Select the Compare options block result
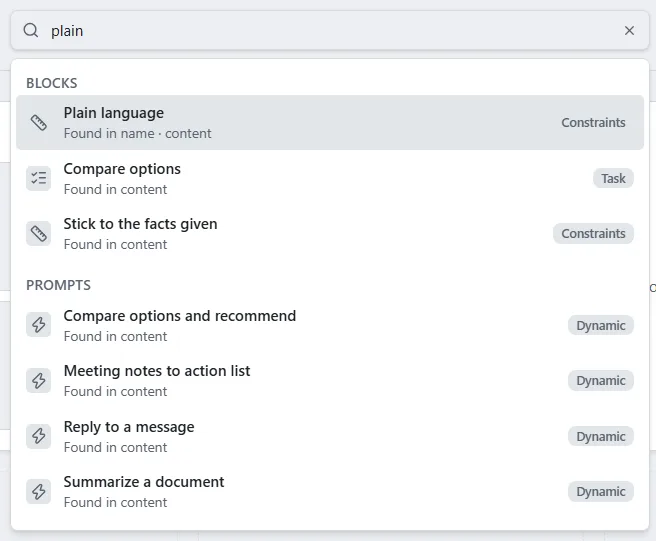The image size is (656, 541). [x=330, y=178]
